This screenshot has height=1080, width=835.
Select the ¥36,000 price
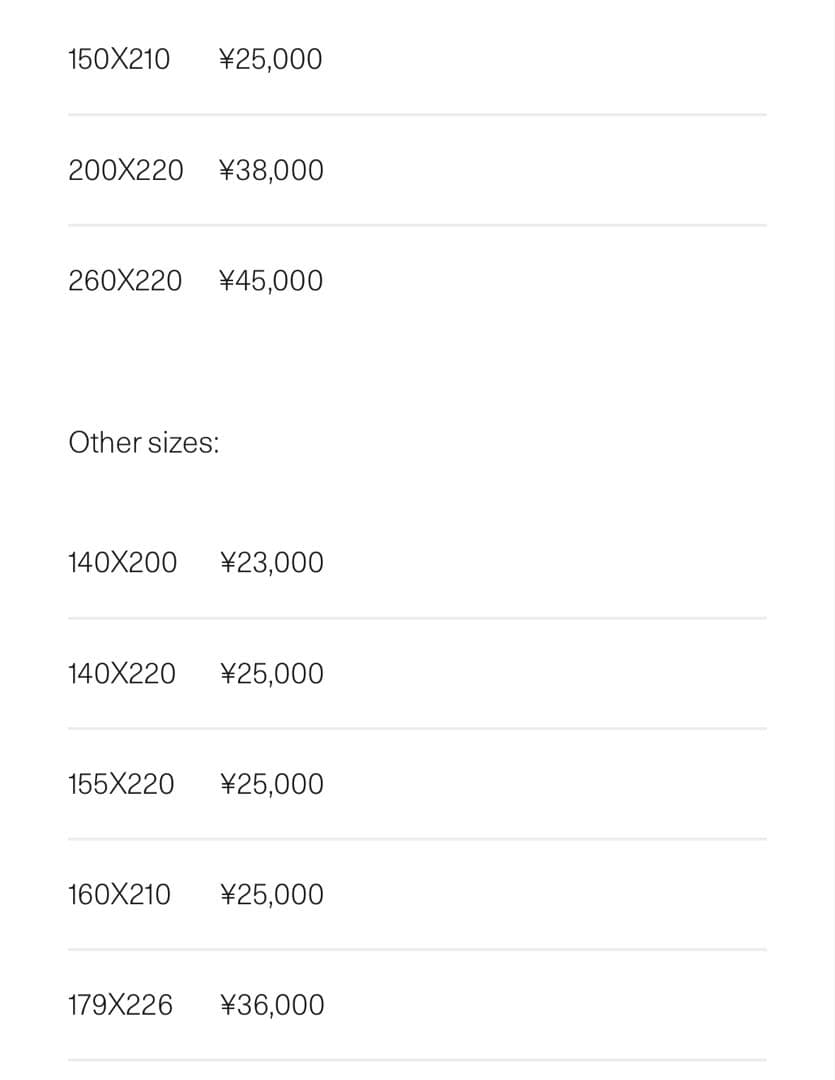[272, 1005]
